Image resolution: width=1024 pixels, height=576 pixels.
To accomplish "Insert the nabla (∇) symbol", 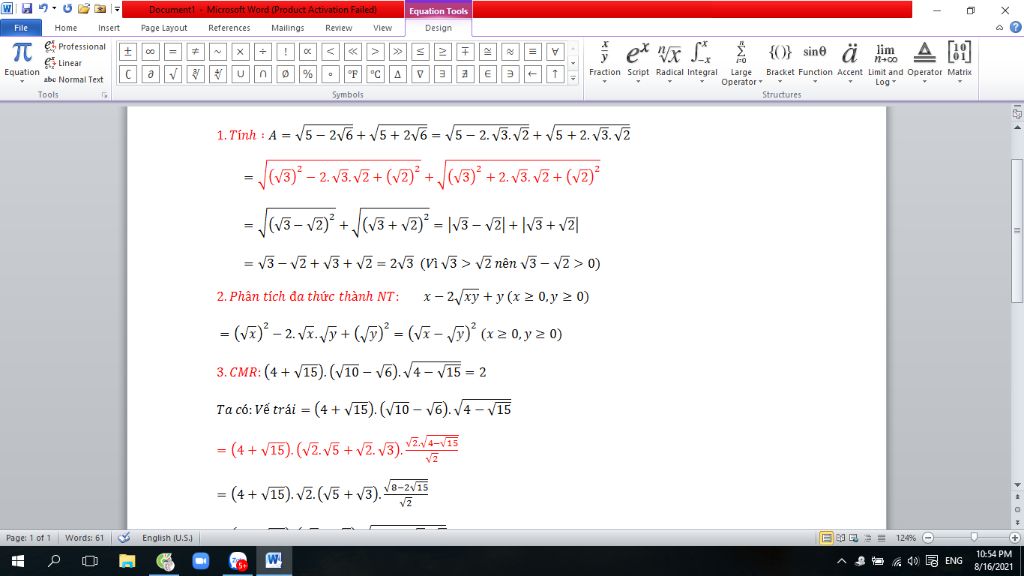I will (420, 74).
